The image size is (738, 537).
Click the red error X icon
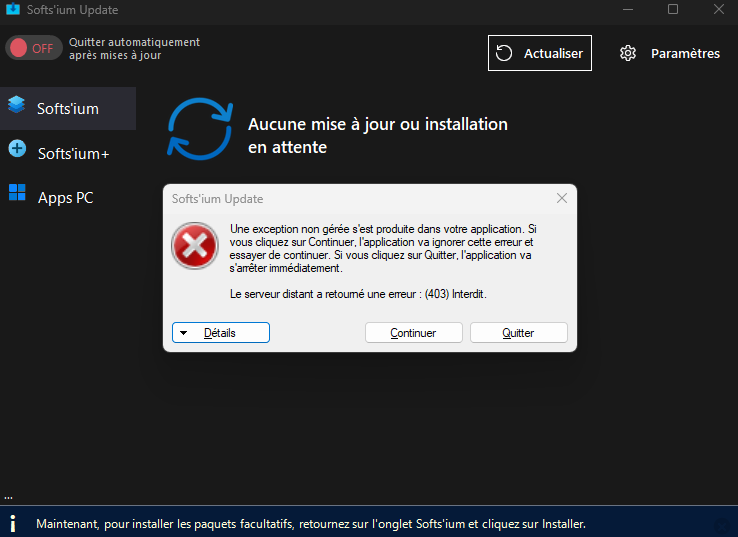tap(195, 246)
